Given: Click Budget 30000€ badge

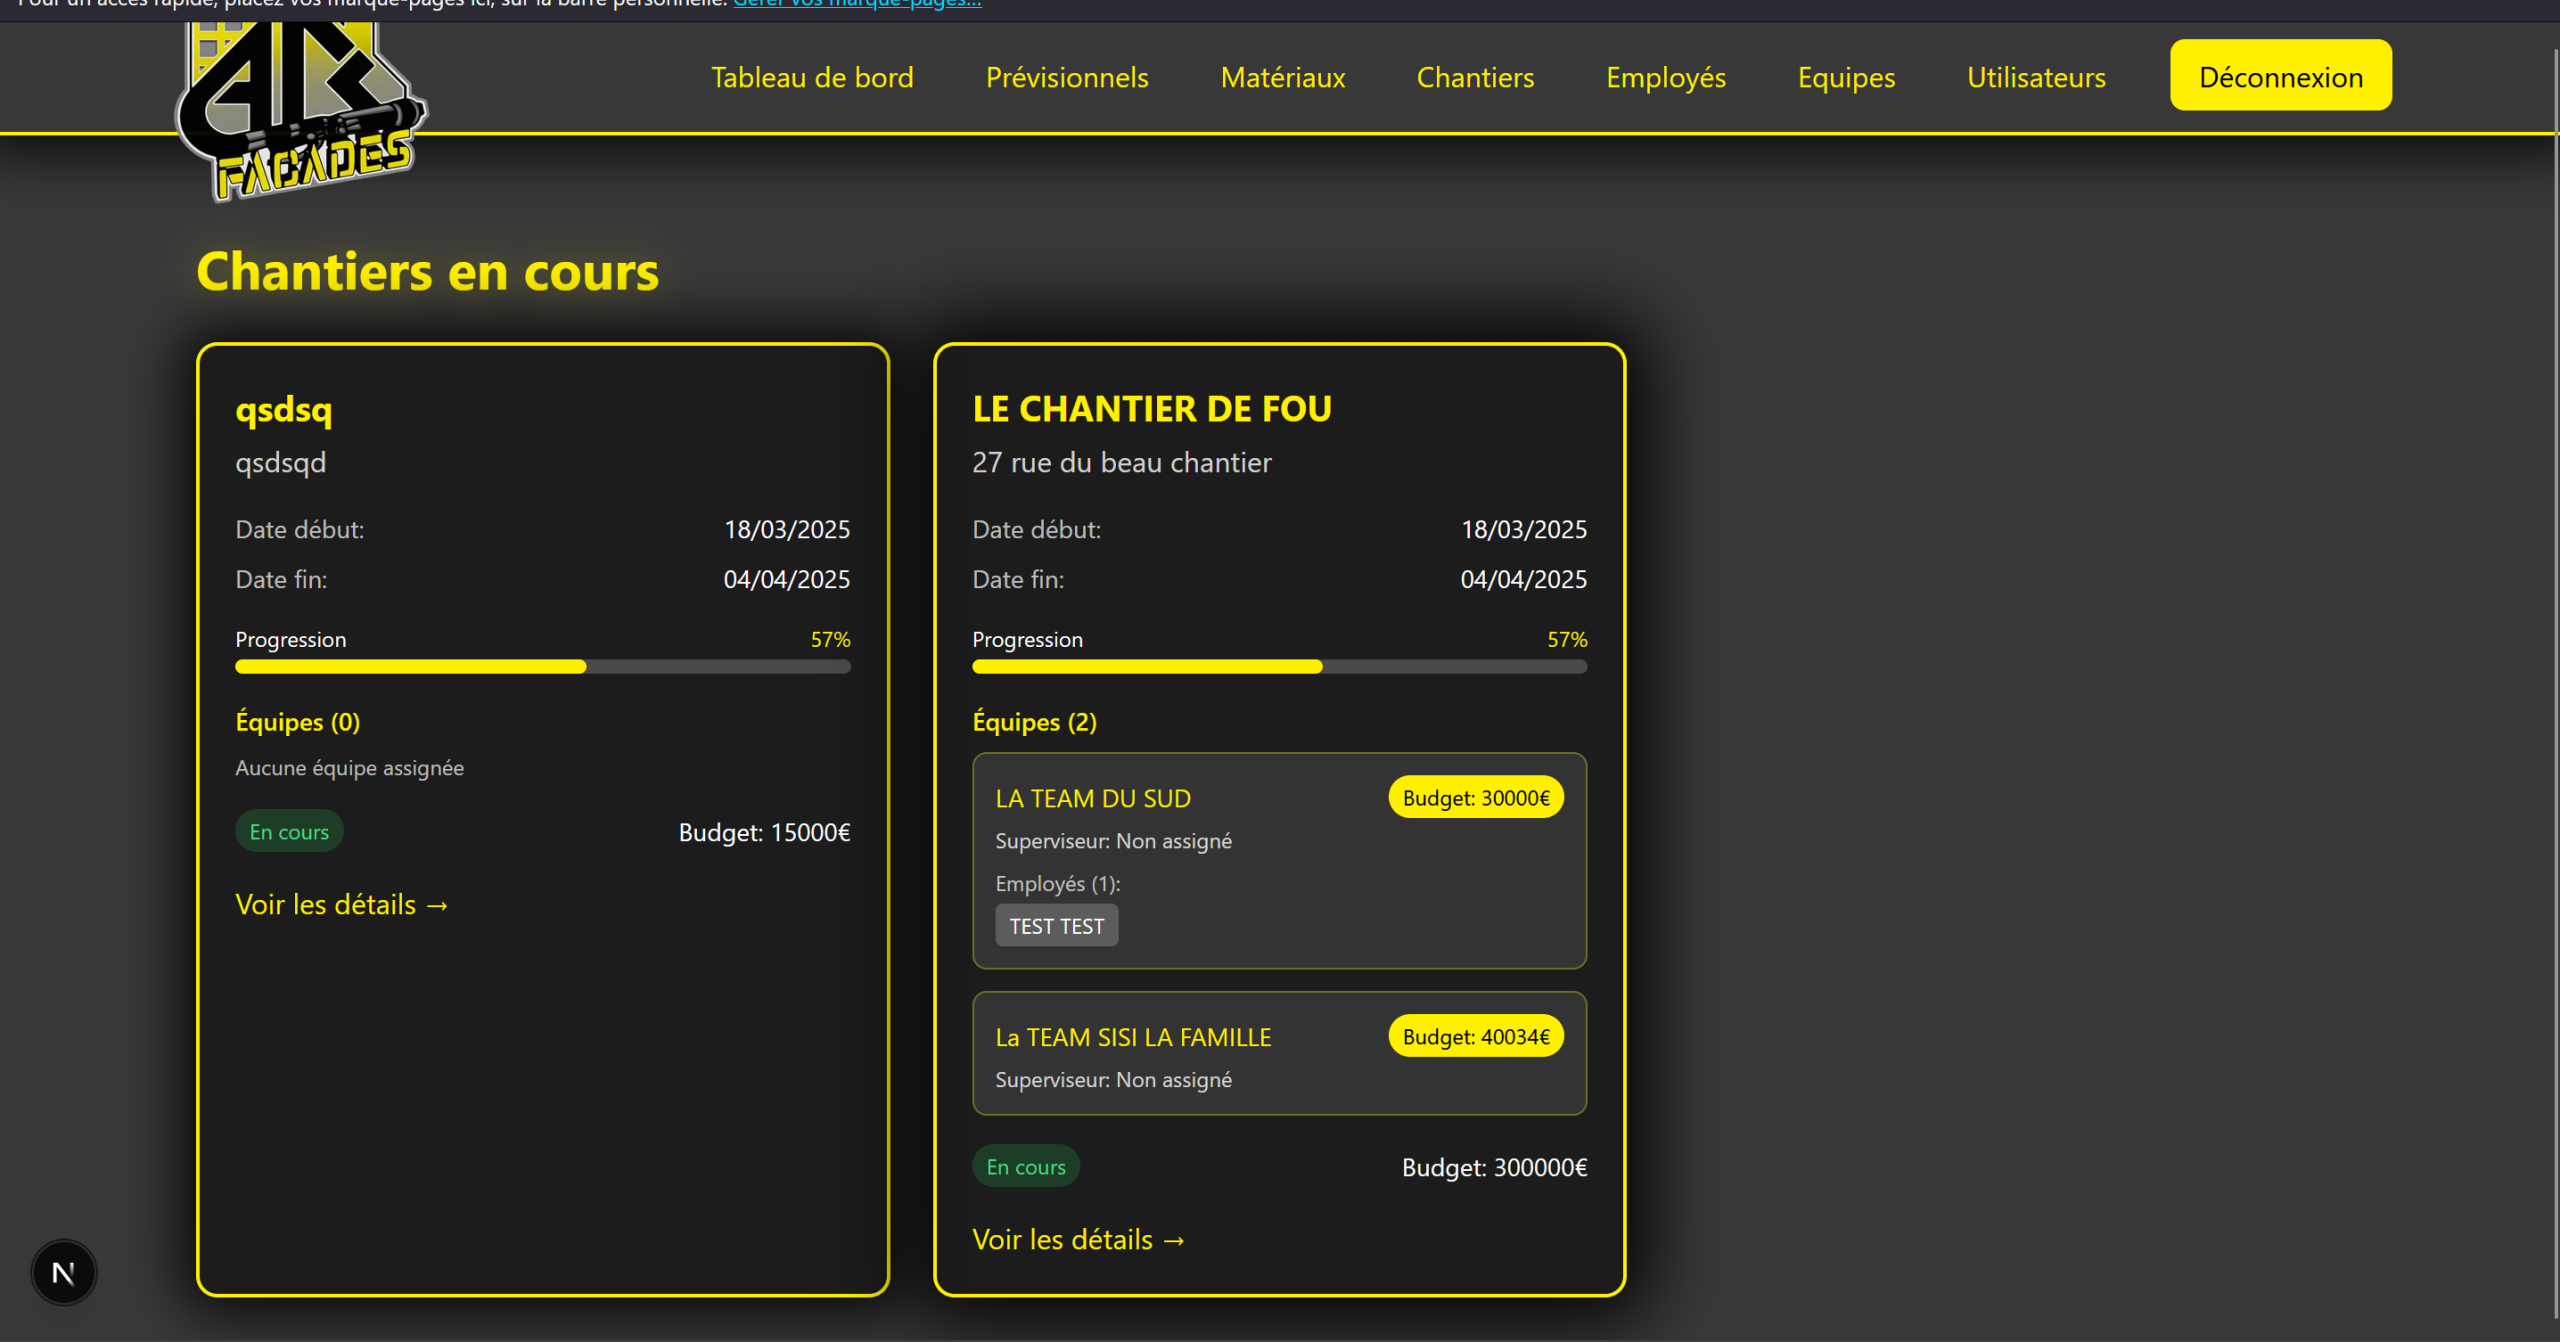Looking at the screenshot, I should (x=1475, y=797).
